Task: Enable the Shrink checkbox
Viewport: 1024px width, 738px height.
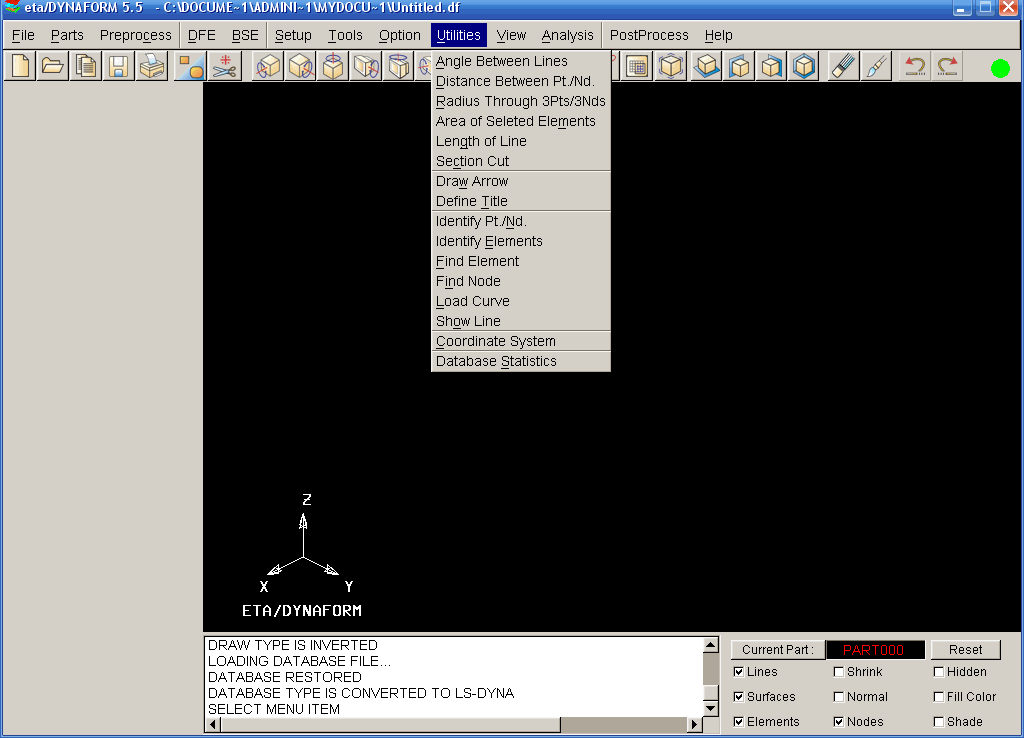Action: 839,672
